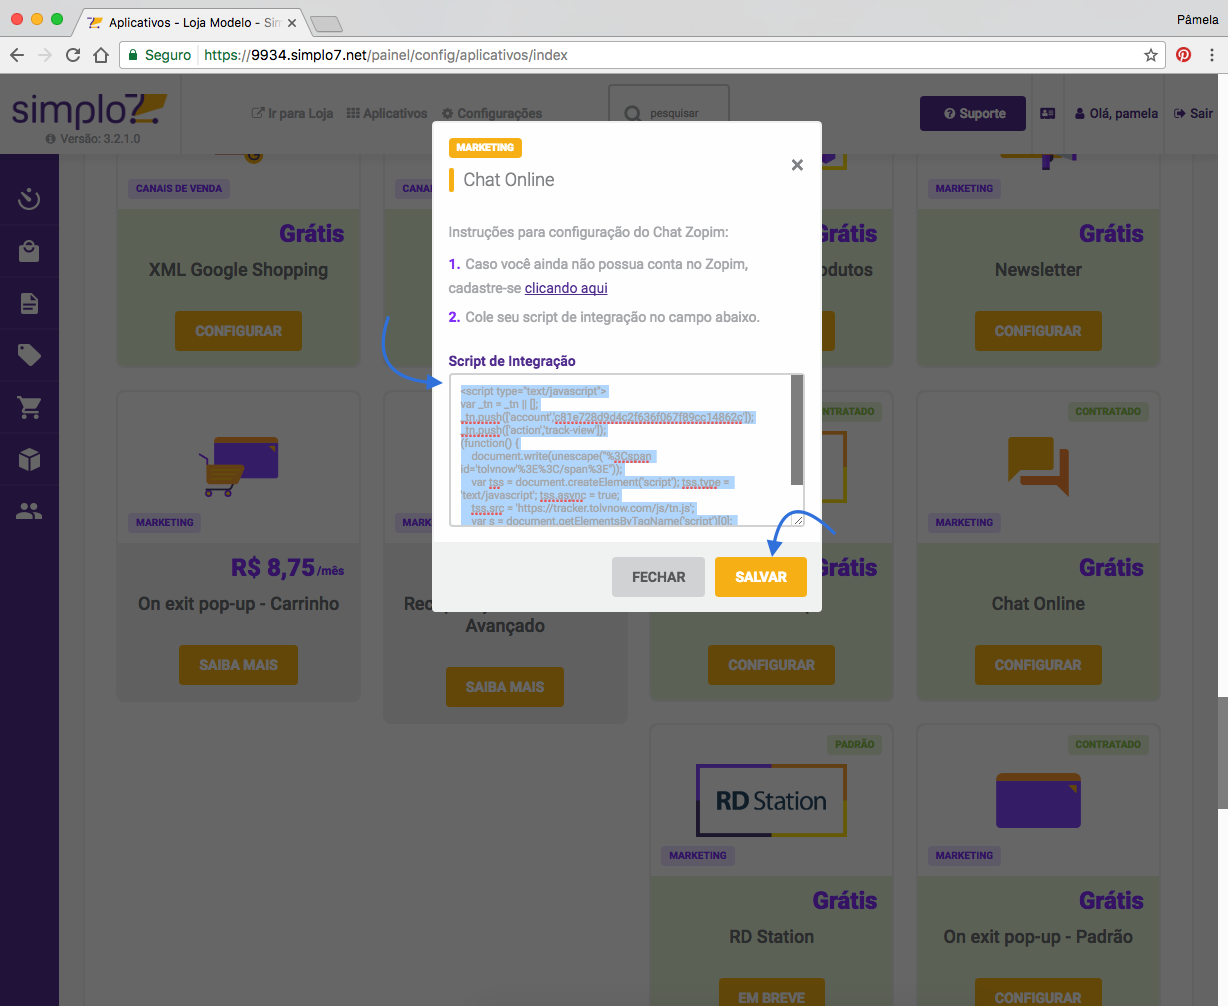Screen dimensions: 1228x1006
Task: Go forward with the browser forward arrow
Action: [x=45, y=55]
